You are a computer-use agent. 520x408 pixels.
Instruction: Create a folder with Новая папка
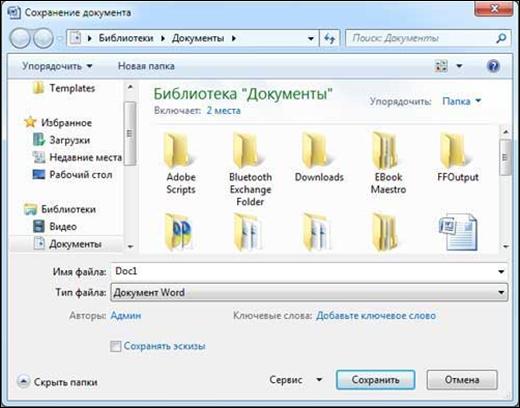[x=146, y=66]
